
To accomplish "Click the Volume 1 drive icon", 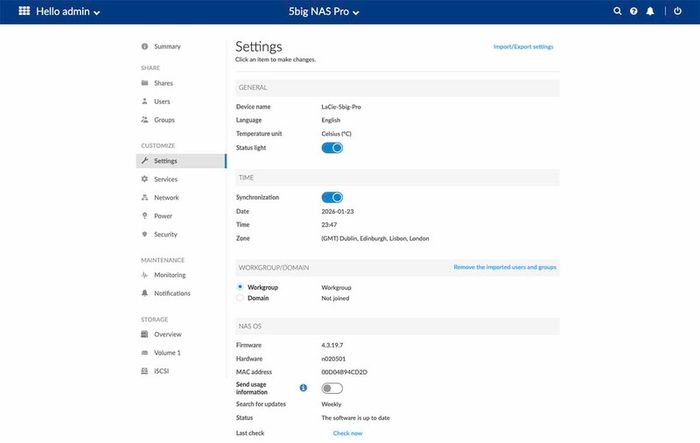I will (x=145, y=353).
